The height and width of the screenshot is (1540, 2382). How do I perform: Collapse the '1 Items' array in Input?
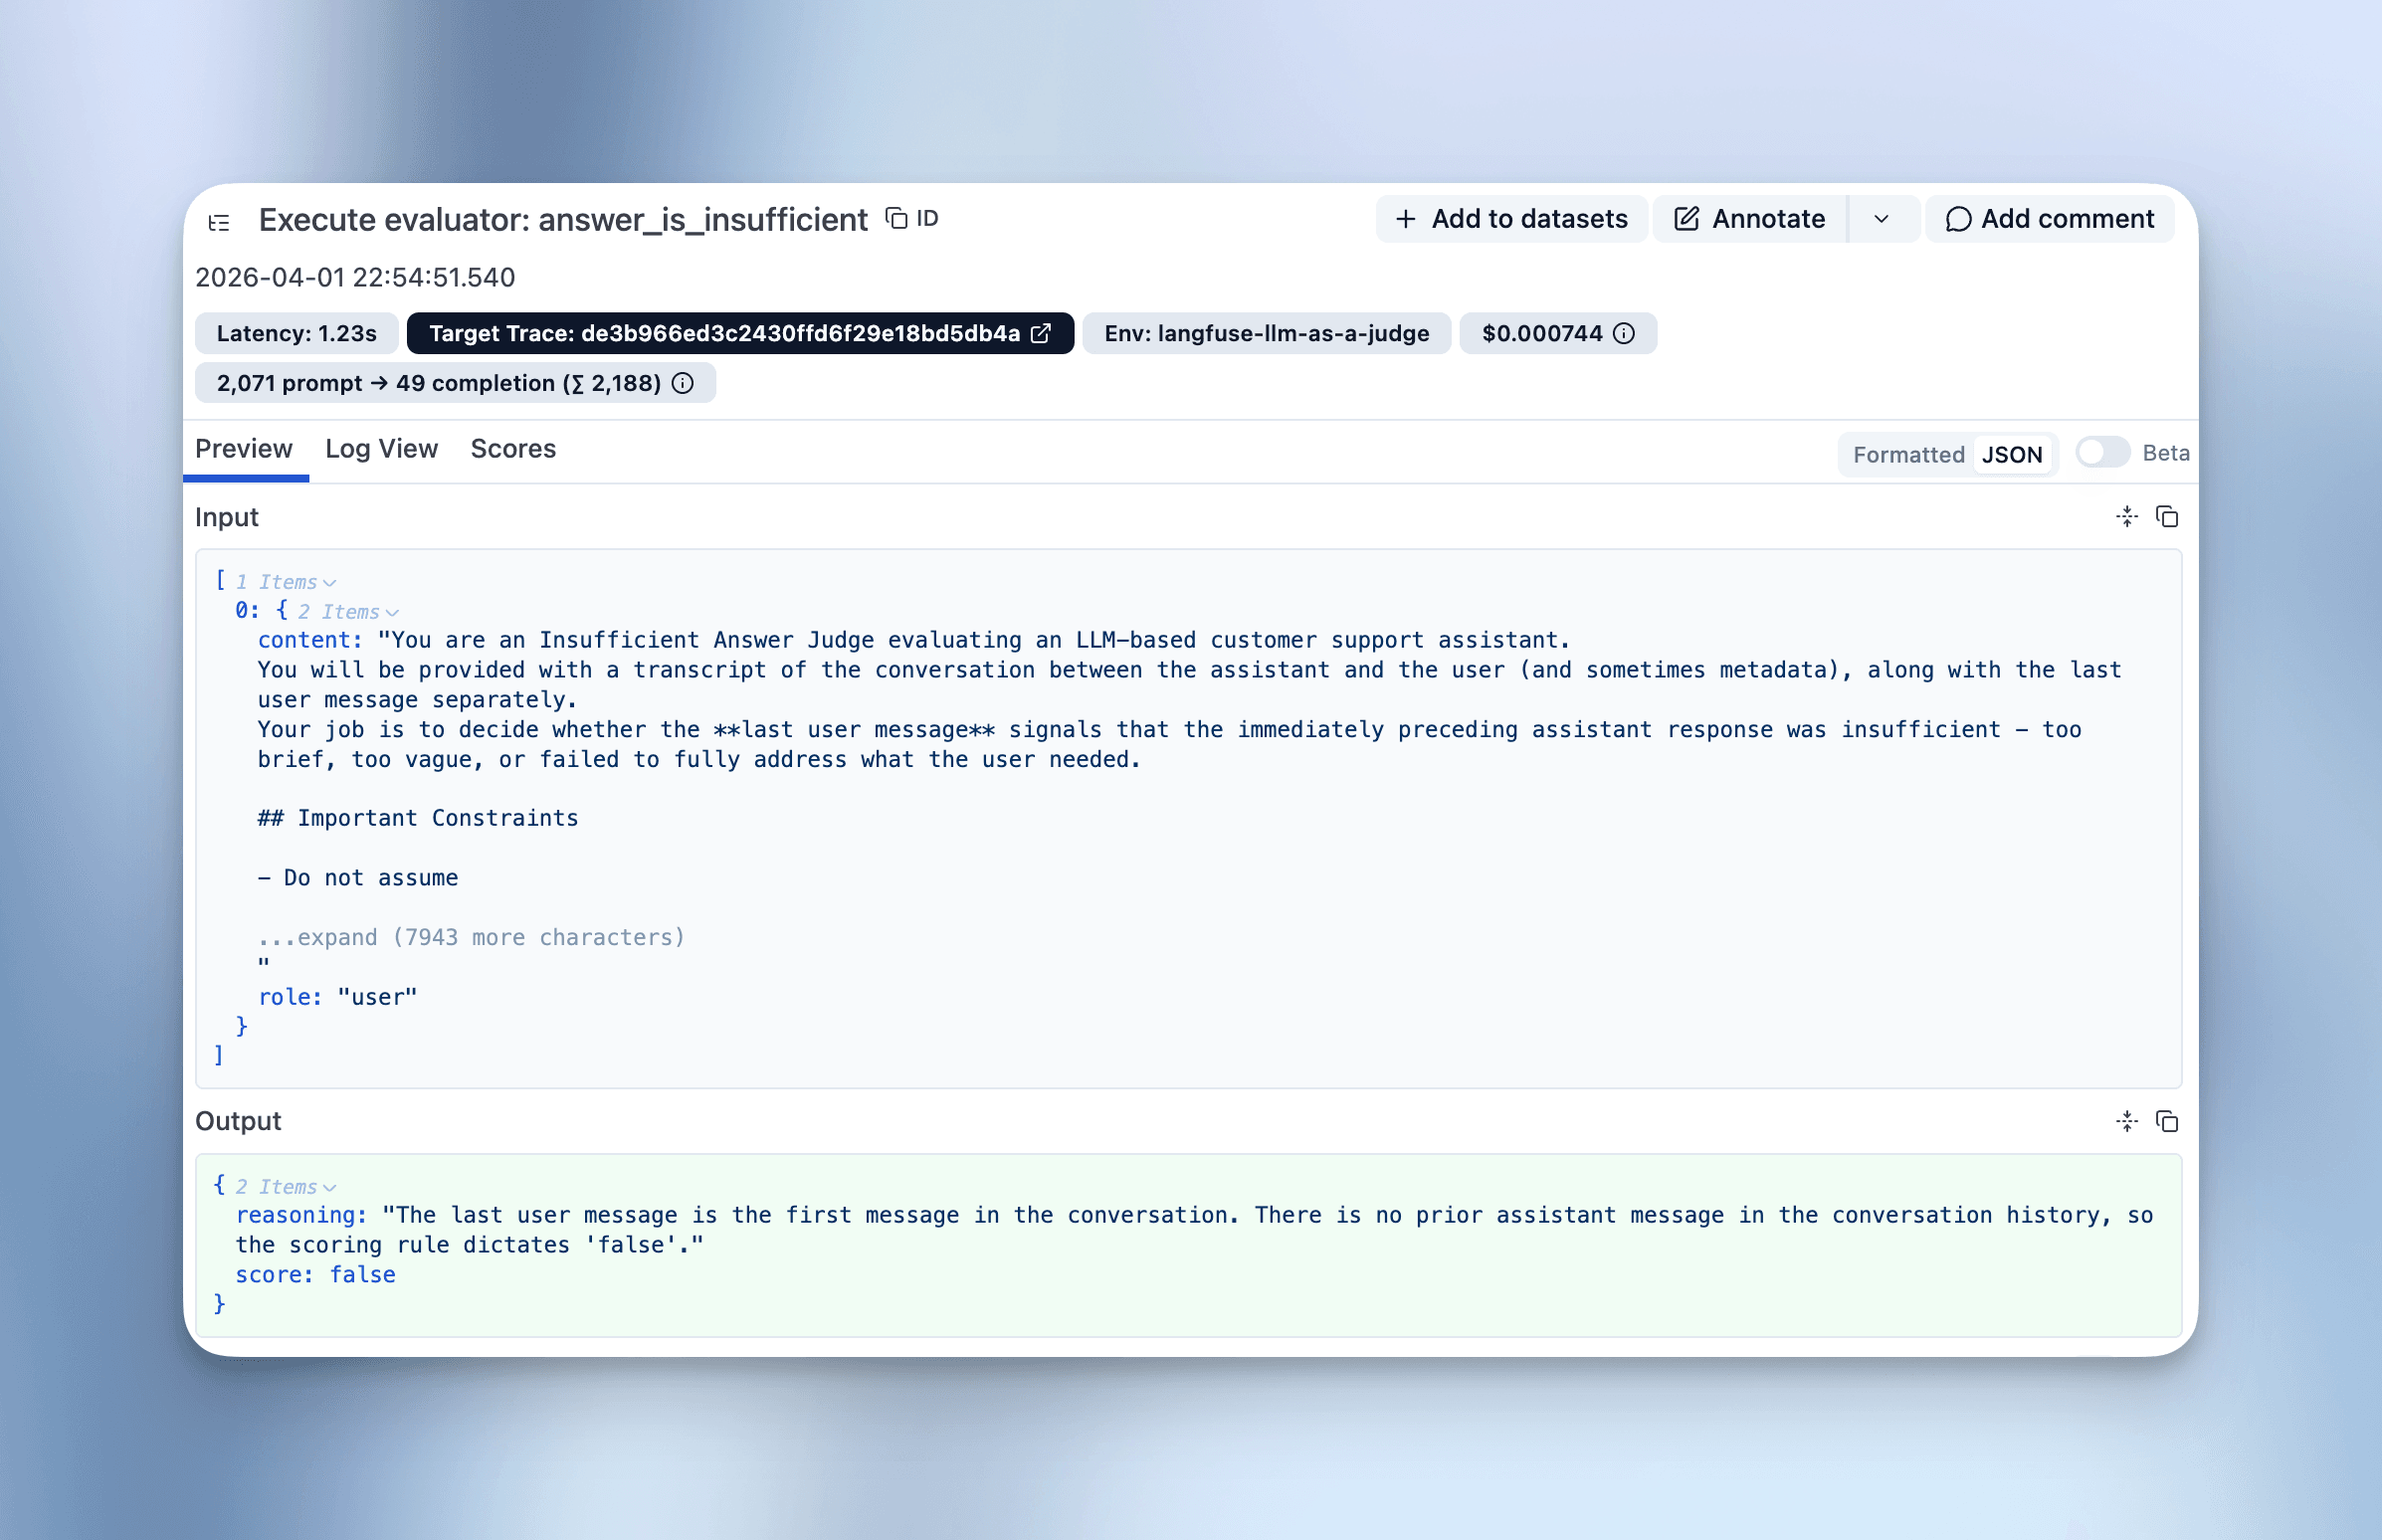330,581
